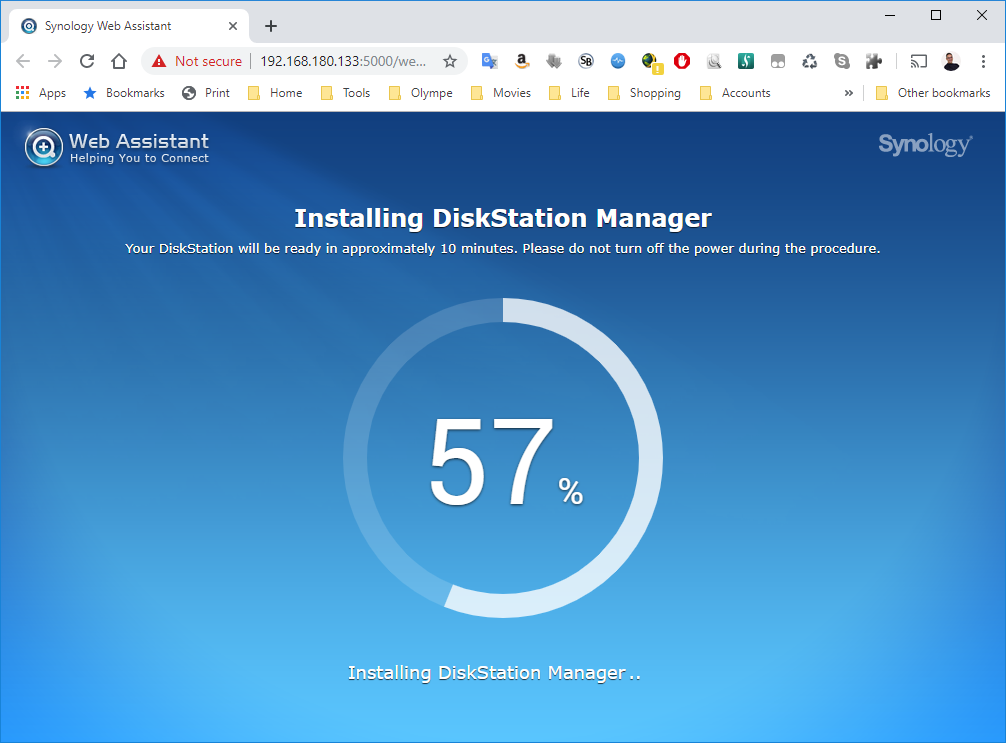Open the Extensions puzzle menu

873,61
